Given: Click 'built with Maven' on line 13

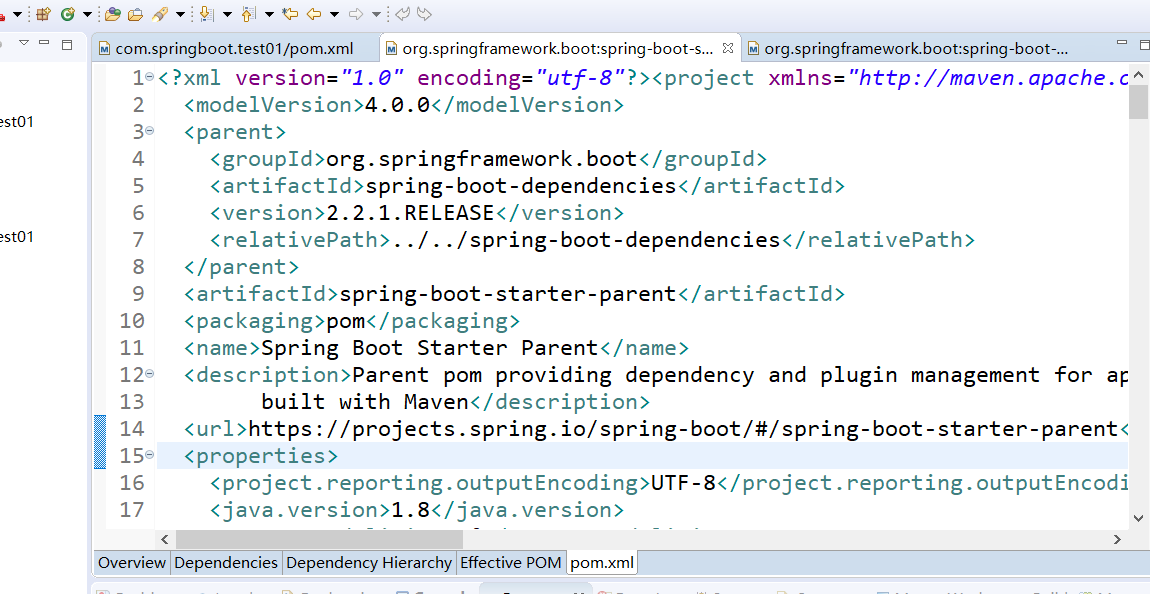Looking at the screenshot, I should tap(365, 402).
